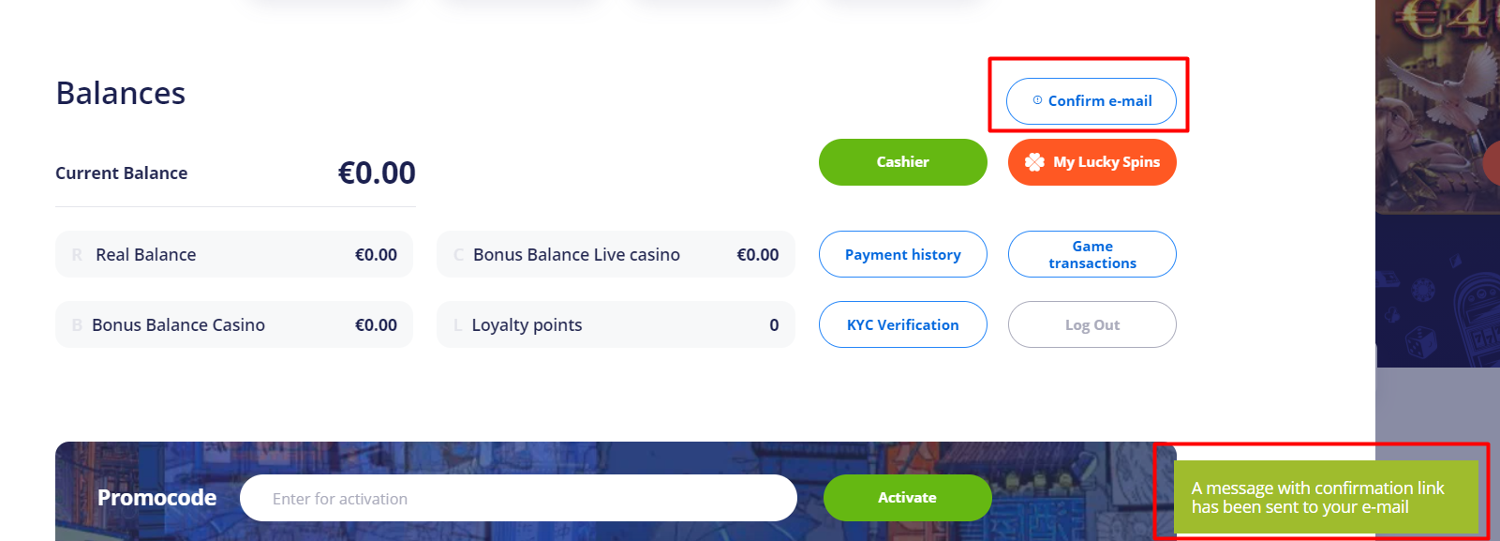
Task: Click the clover icon on My Lucky Spins
Action: coord(1034,162)
